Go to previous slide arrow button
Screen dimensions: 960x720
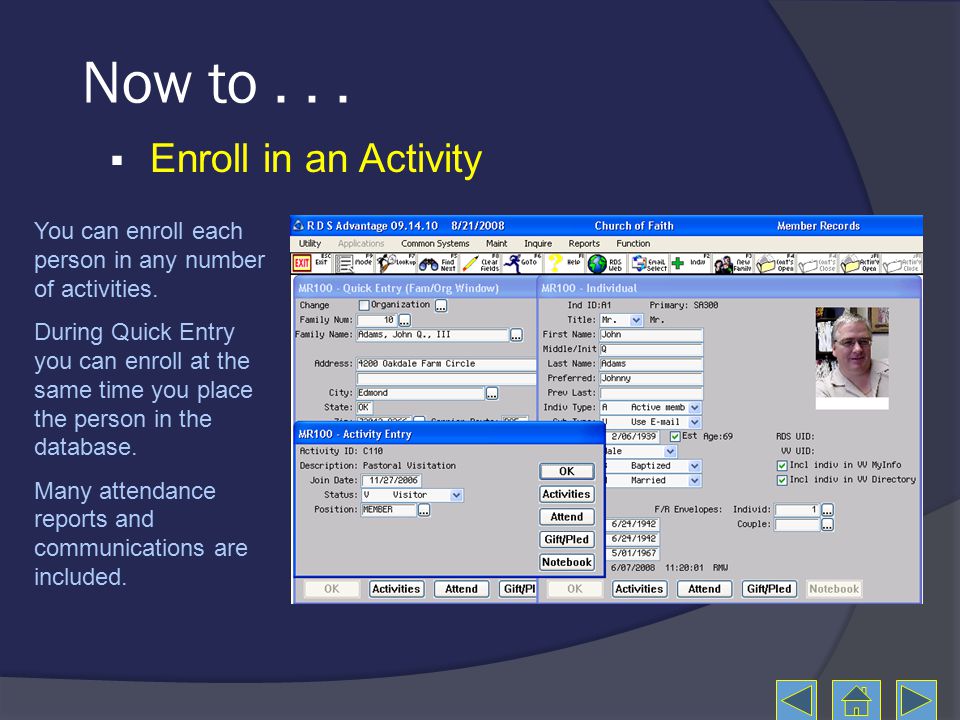tap(796, 700)
